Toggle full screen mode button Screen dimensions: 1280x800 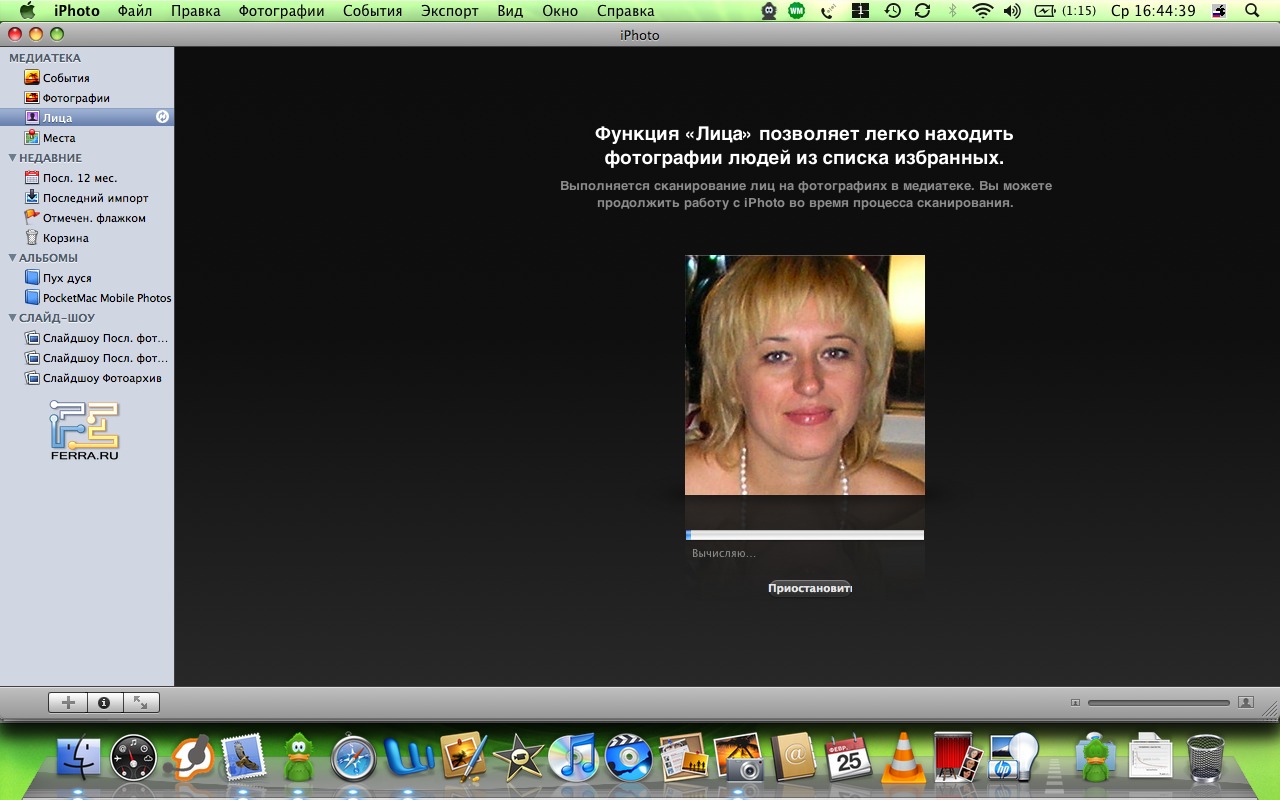point(140,703)
